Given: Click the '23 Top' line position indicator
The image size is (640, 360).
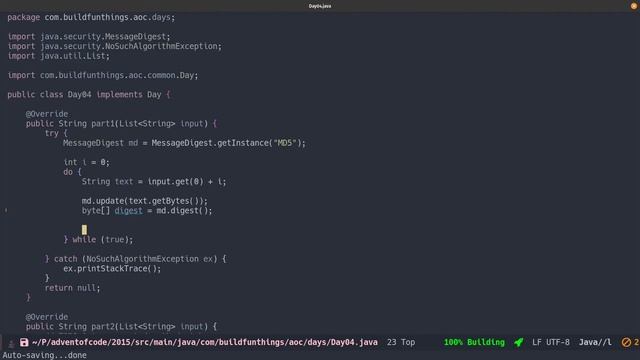Looking at the screenshot, I should coord(401,342).
